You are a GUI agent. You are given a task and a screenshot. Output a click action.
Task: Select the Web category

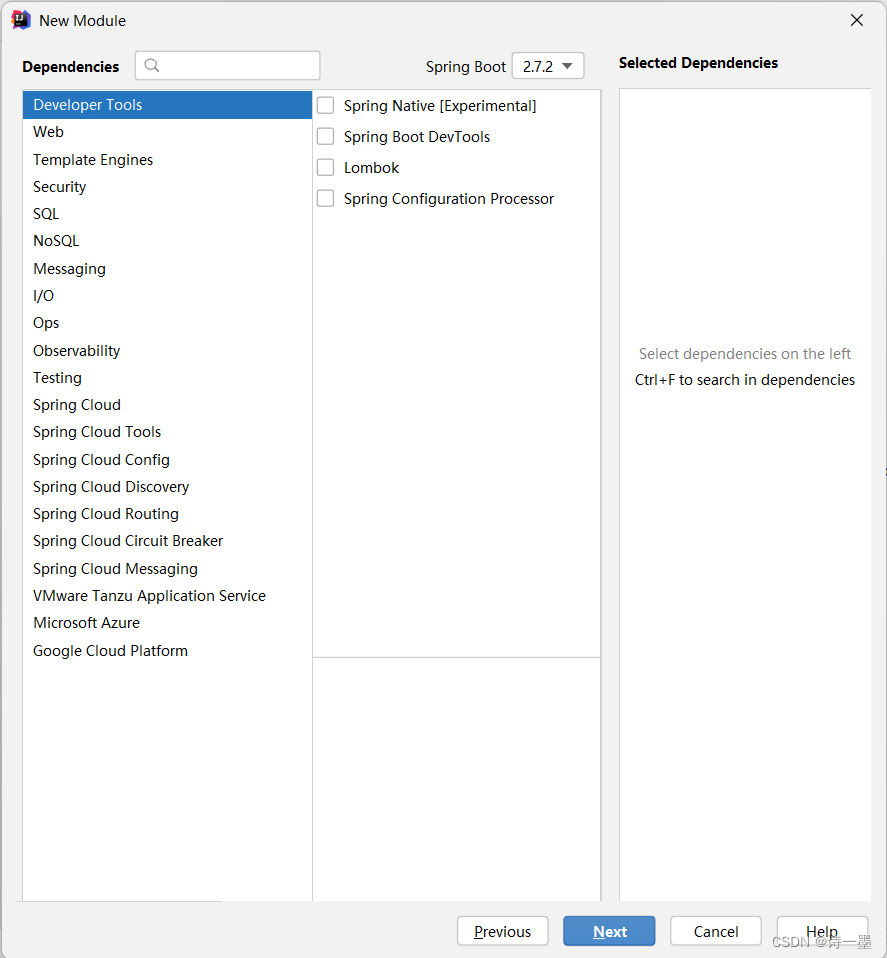(167, 132)
